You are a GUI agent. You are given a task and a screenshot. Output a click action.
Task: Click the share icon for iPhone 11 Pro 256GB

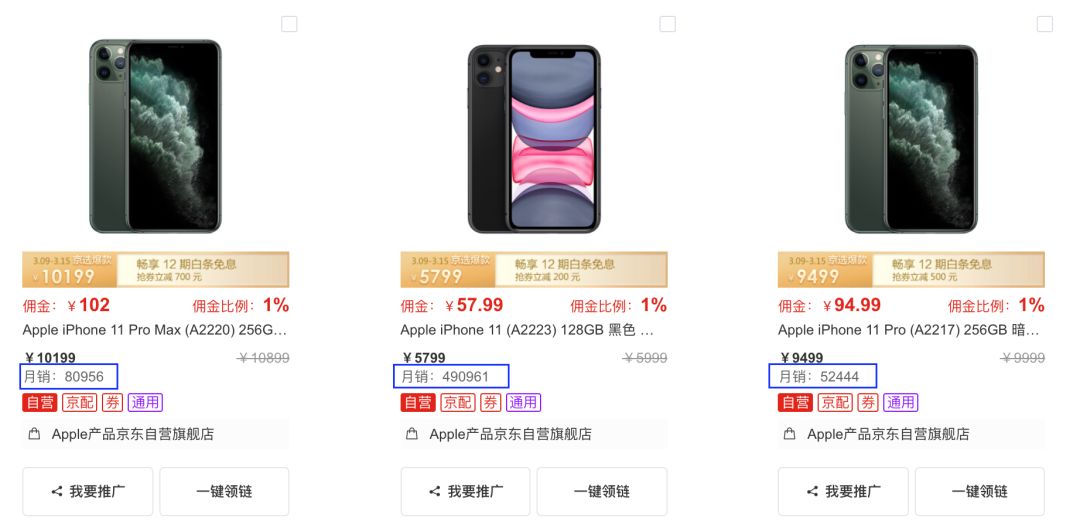pyautogui.click(x=812, y=491)
